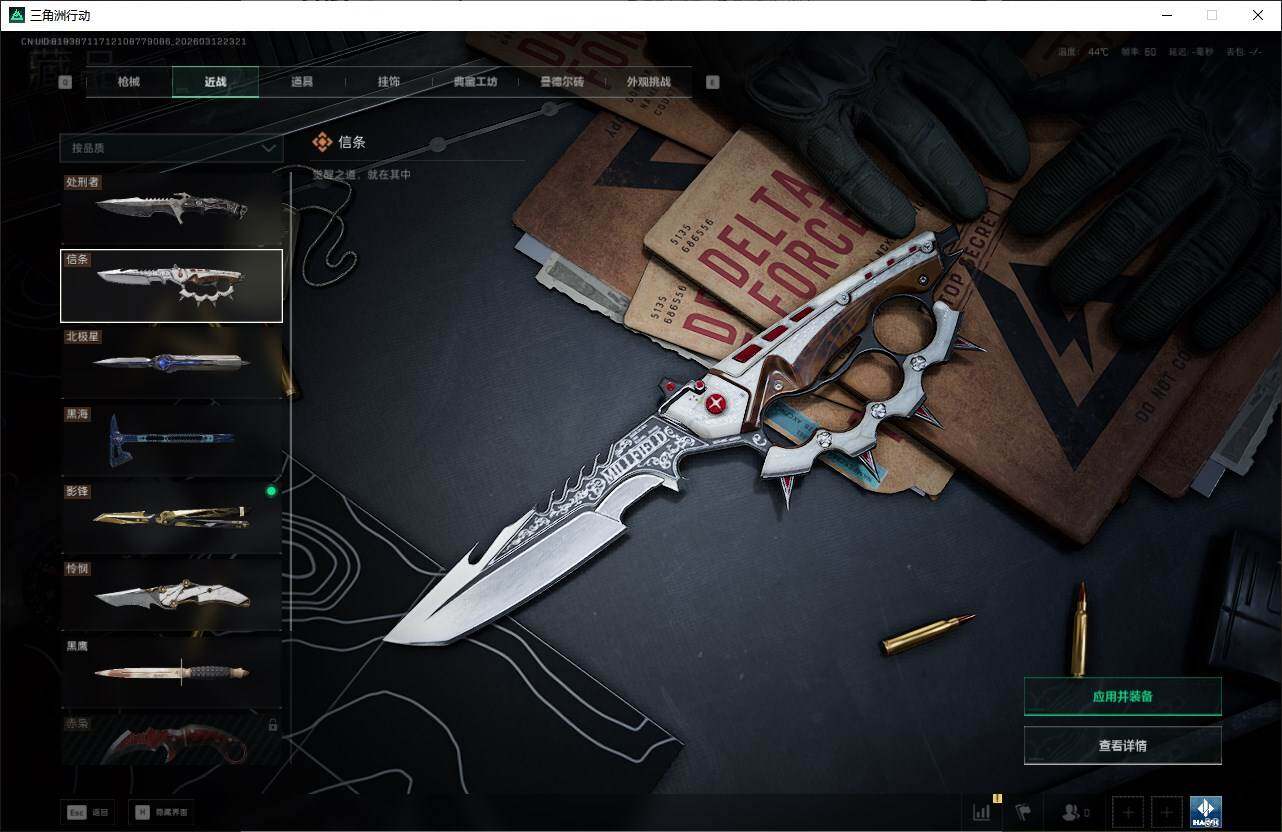
Task: Click the flag icon in bottom bar
Action: pos(1023,812)
